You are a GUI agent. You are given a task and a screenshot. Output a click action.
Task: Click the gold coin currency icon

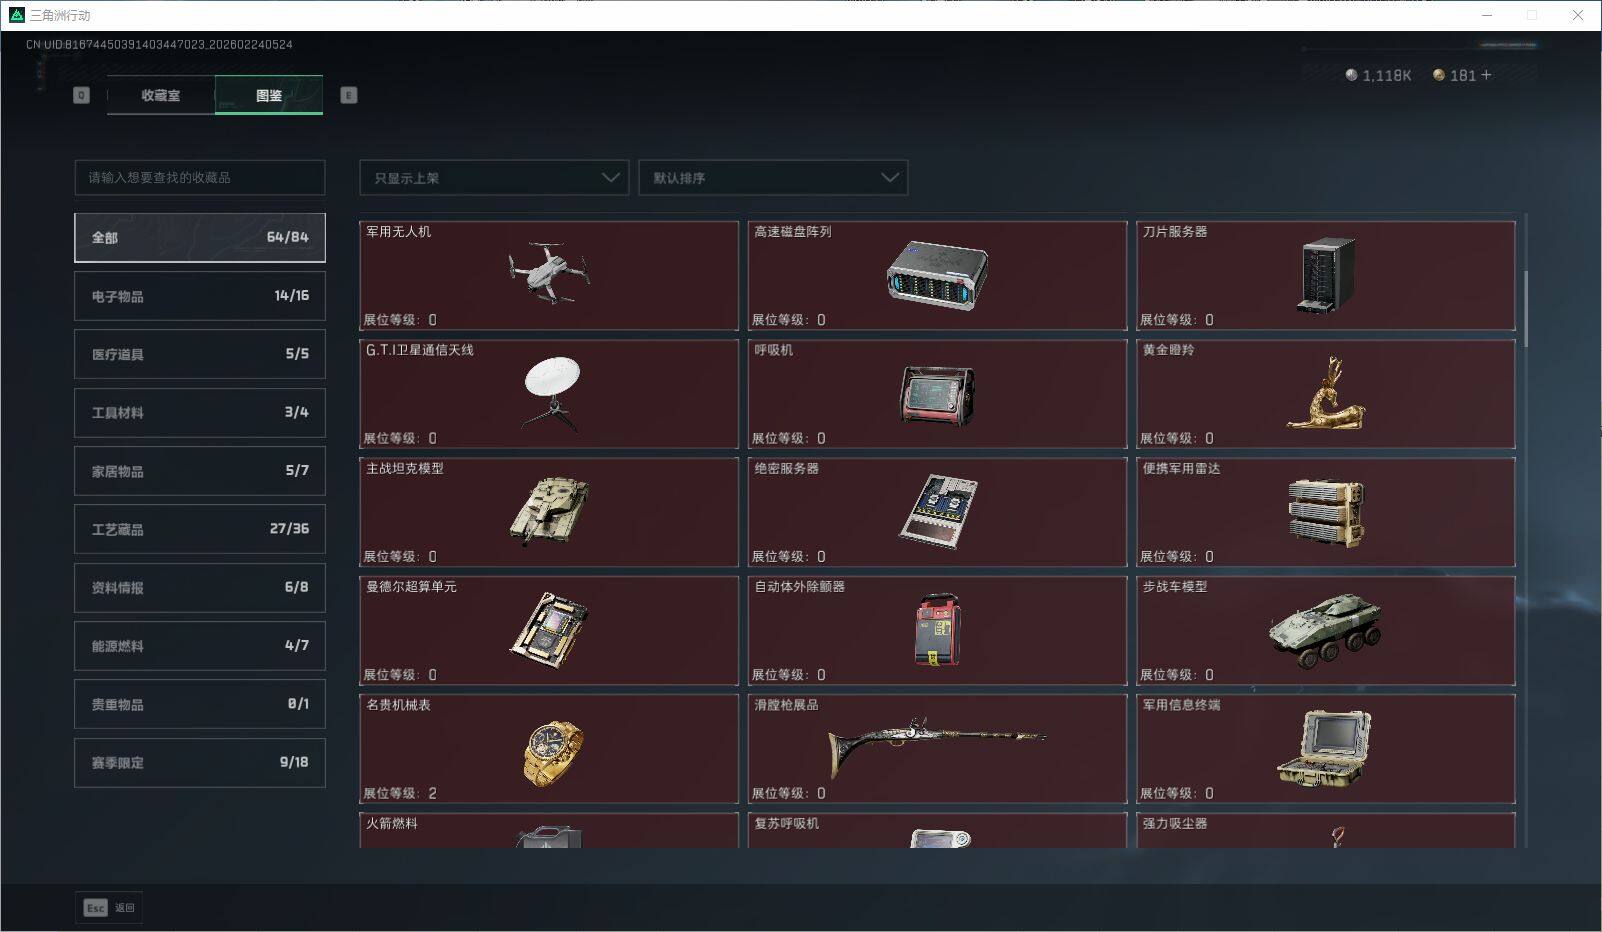tap(1438, 74)
